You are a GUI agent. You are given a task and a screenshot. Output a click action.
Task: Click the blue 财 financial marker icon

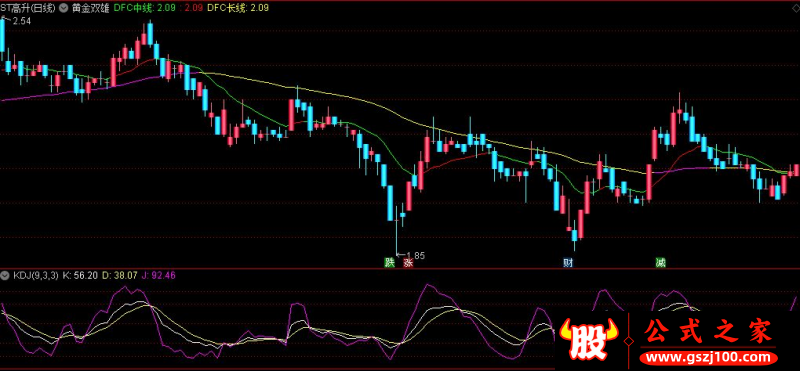click(x=567, y=263)
